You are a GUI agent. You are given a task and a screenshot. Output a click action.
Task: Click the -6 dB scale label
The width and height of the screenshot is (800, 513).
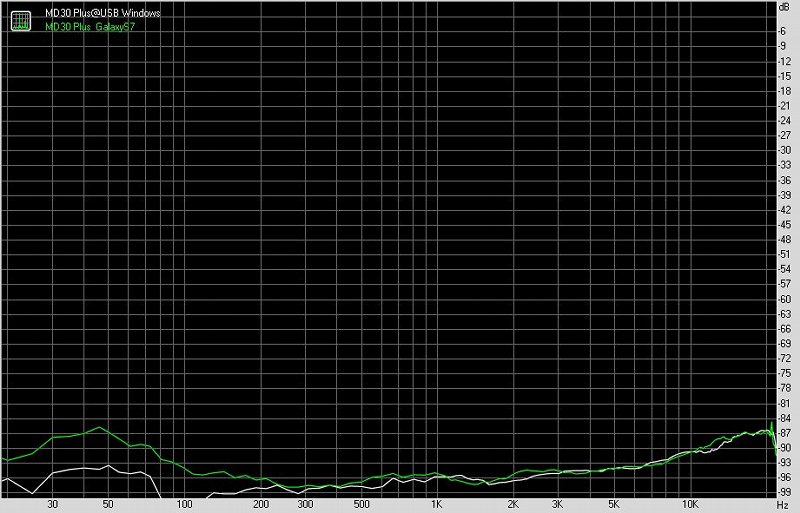(787, 31)
